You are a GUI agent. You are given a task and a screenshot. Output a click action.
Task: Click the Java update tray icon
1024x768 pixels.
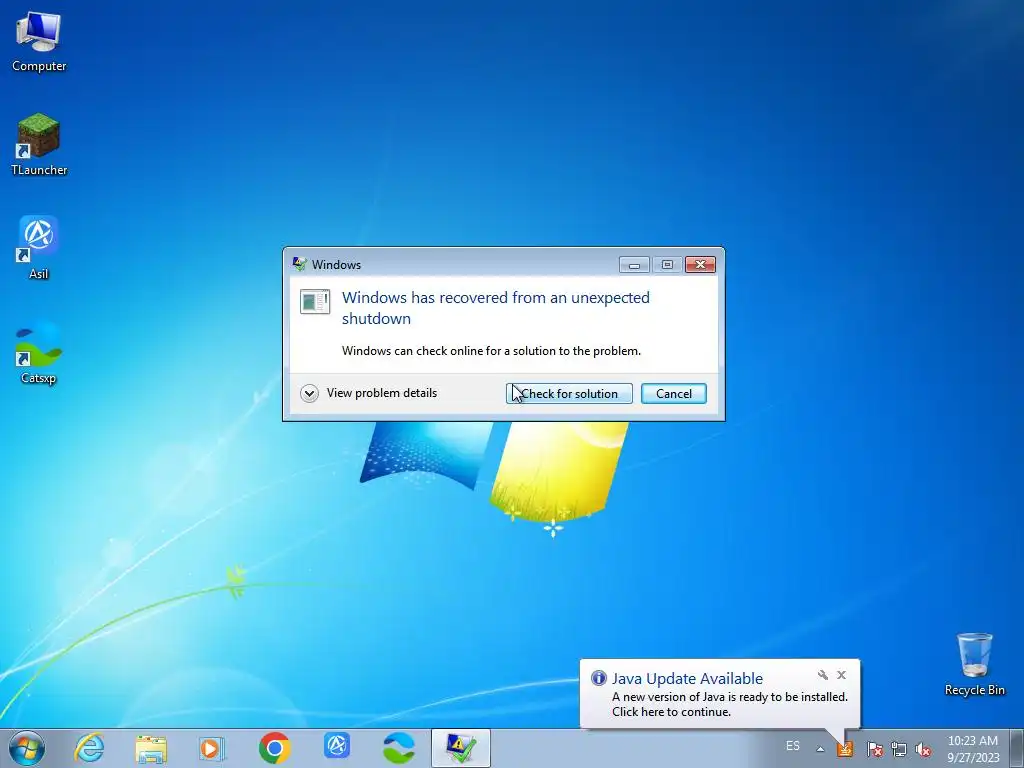pos(845,748)
